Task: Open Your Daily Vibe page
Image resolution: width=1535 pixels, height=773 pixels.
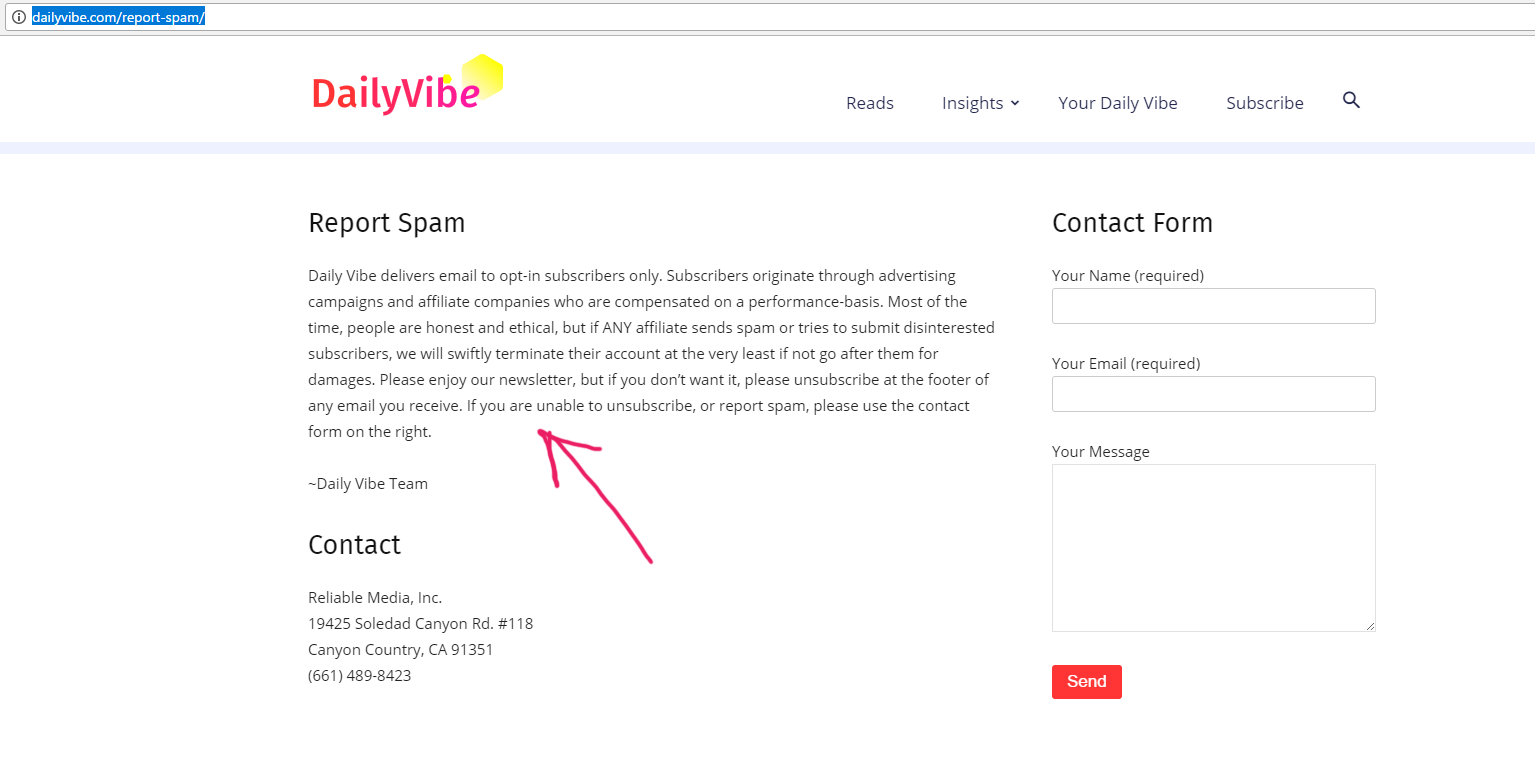Action: 1118,103
